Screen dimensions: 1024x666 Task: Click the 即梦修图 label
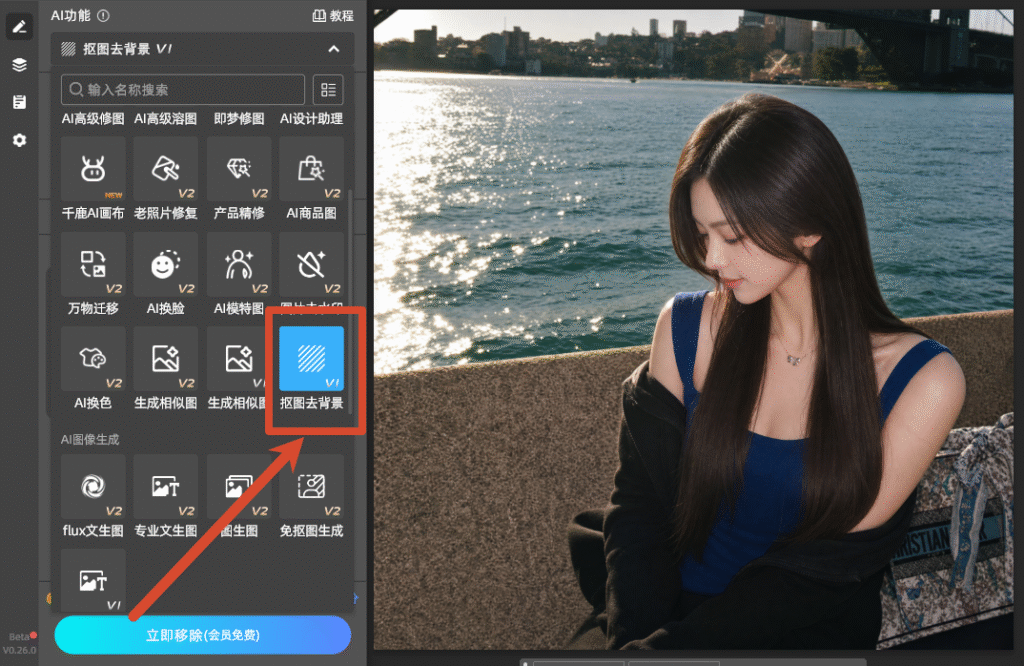click(x=239, y=119)
